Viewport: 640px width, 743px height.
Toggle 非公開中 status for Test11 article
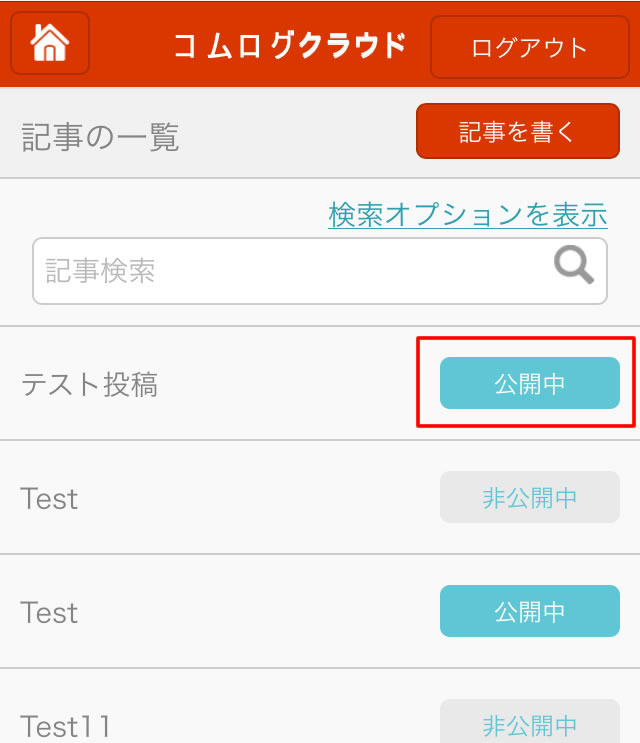coord(529,724)
